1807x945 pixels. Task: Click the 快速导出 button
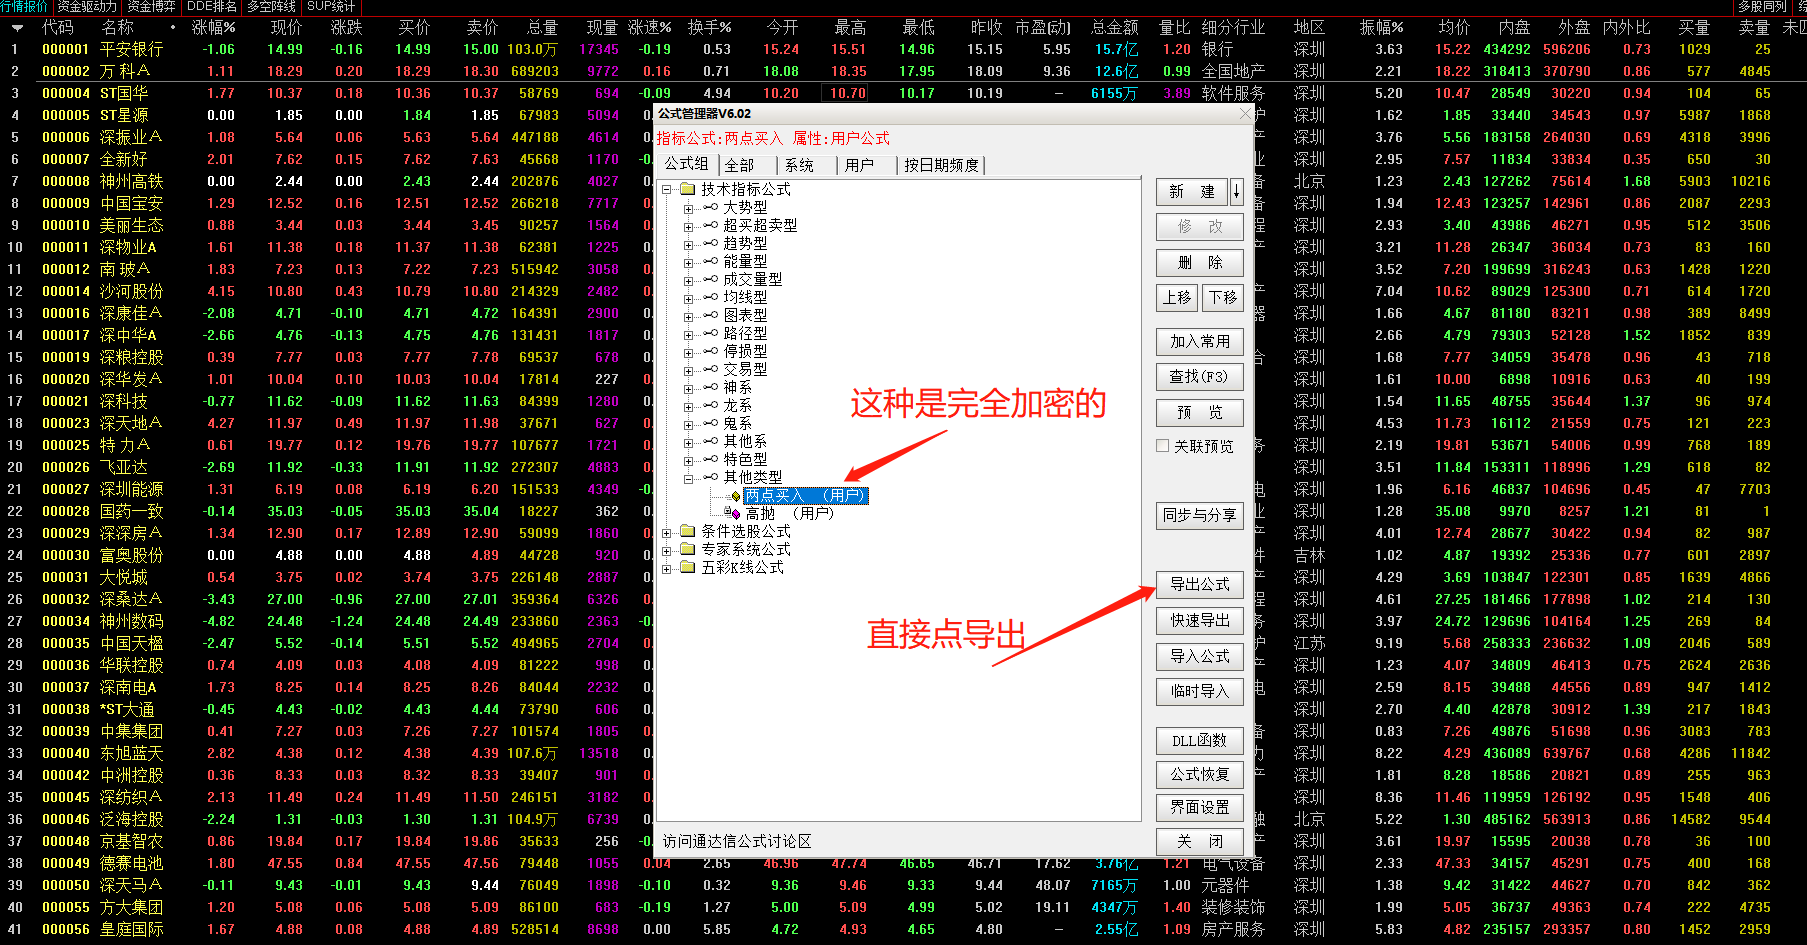tap(1200, 620)
